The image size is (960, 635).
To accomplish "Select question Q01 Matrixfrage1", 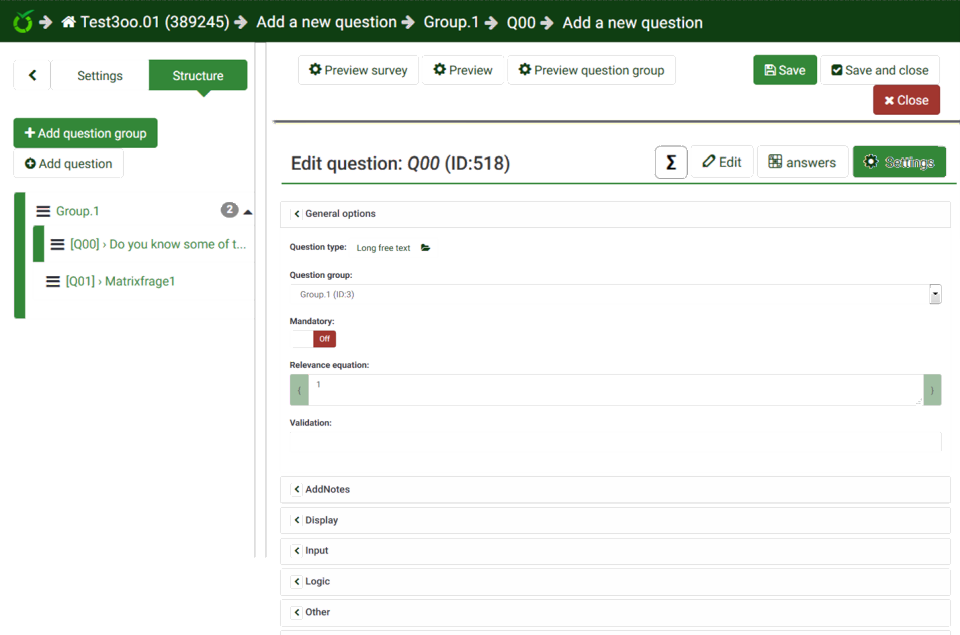I will point(120,281).
